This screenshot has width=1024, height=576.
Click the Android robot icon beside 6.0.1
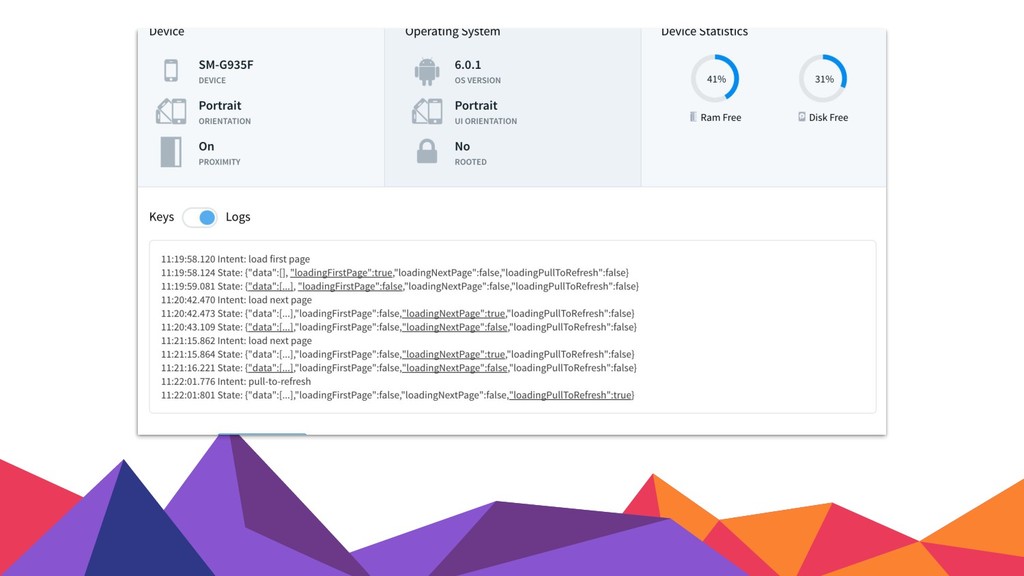[x=426, y=71]
